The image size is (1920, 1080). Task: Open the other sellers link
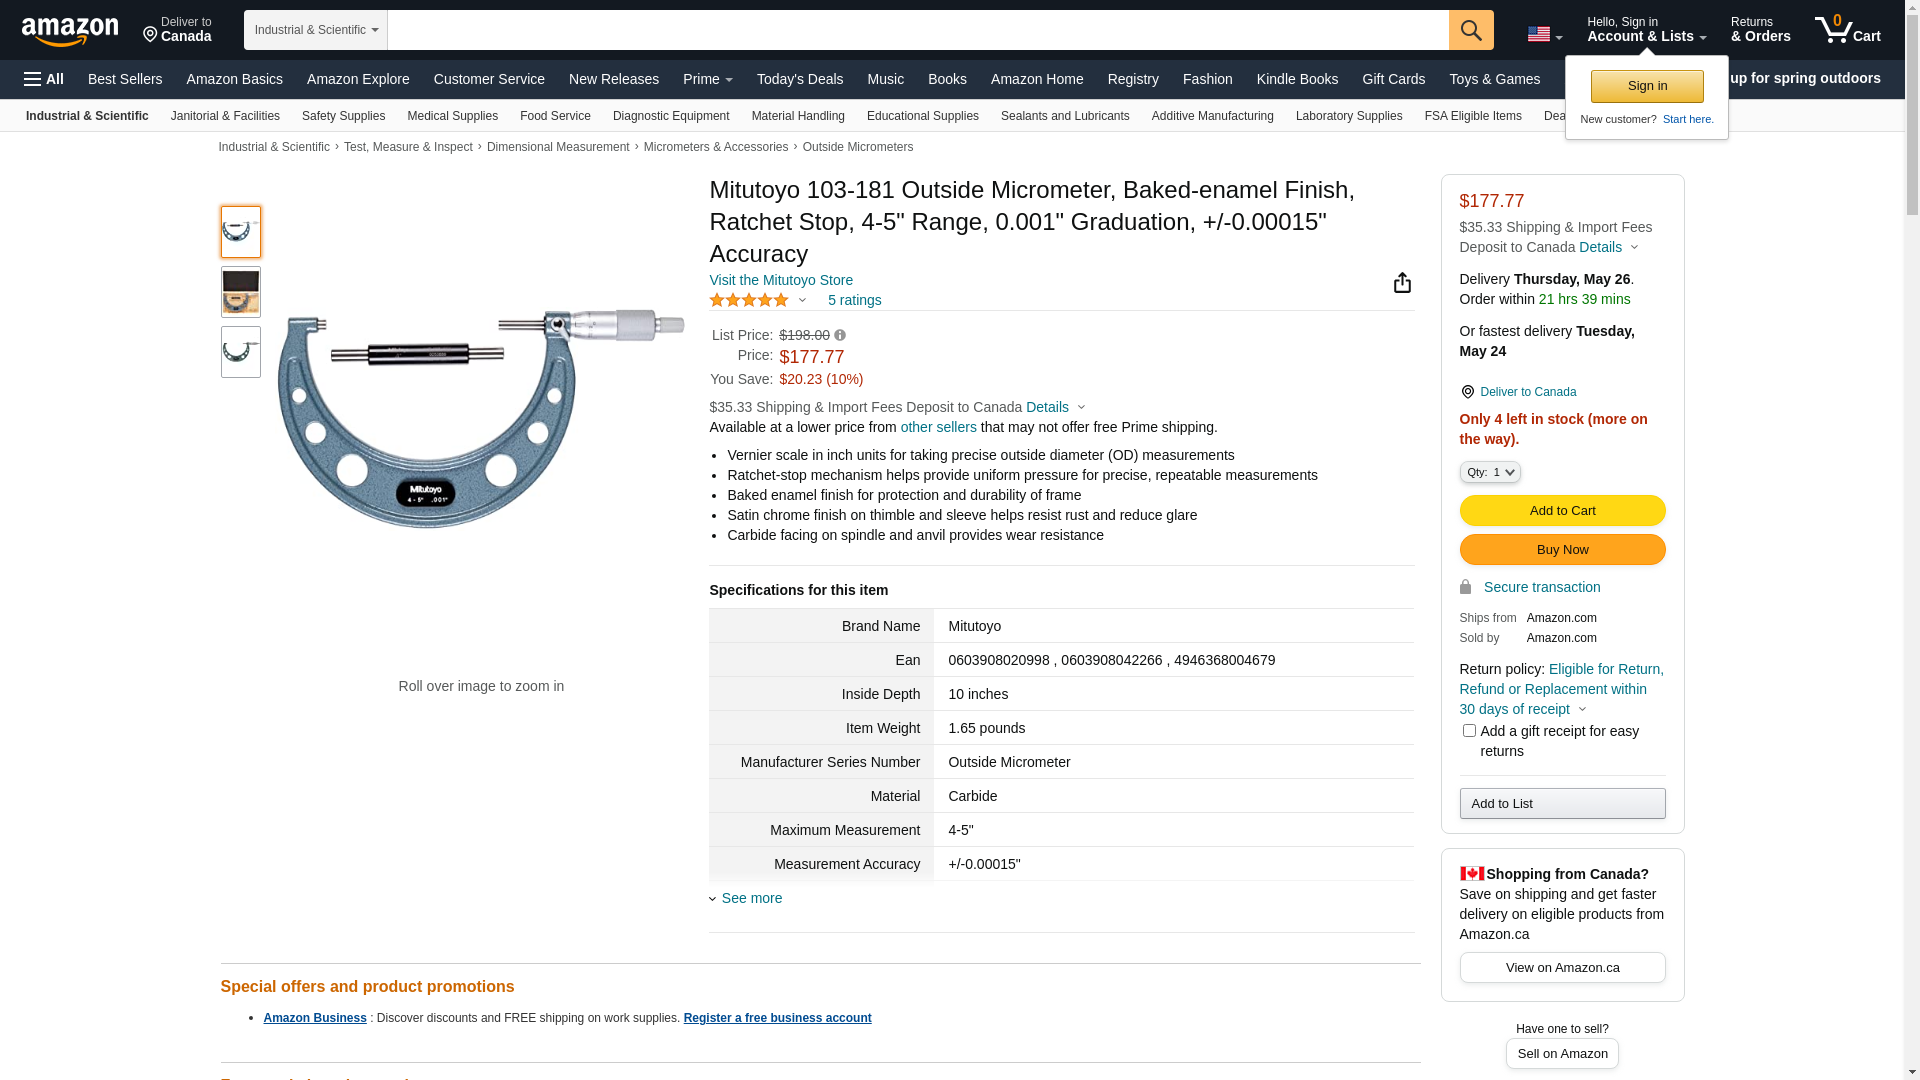(938, 427)
